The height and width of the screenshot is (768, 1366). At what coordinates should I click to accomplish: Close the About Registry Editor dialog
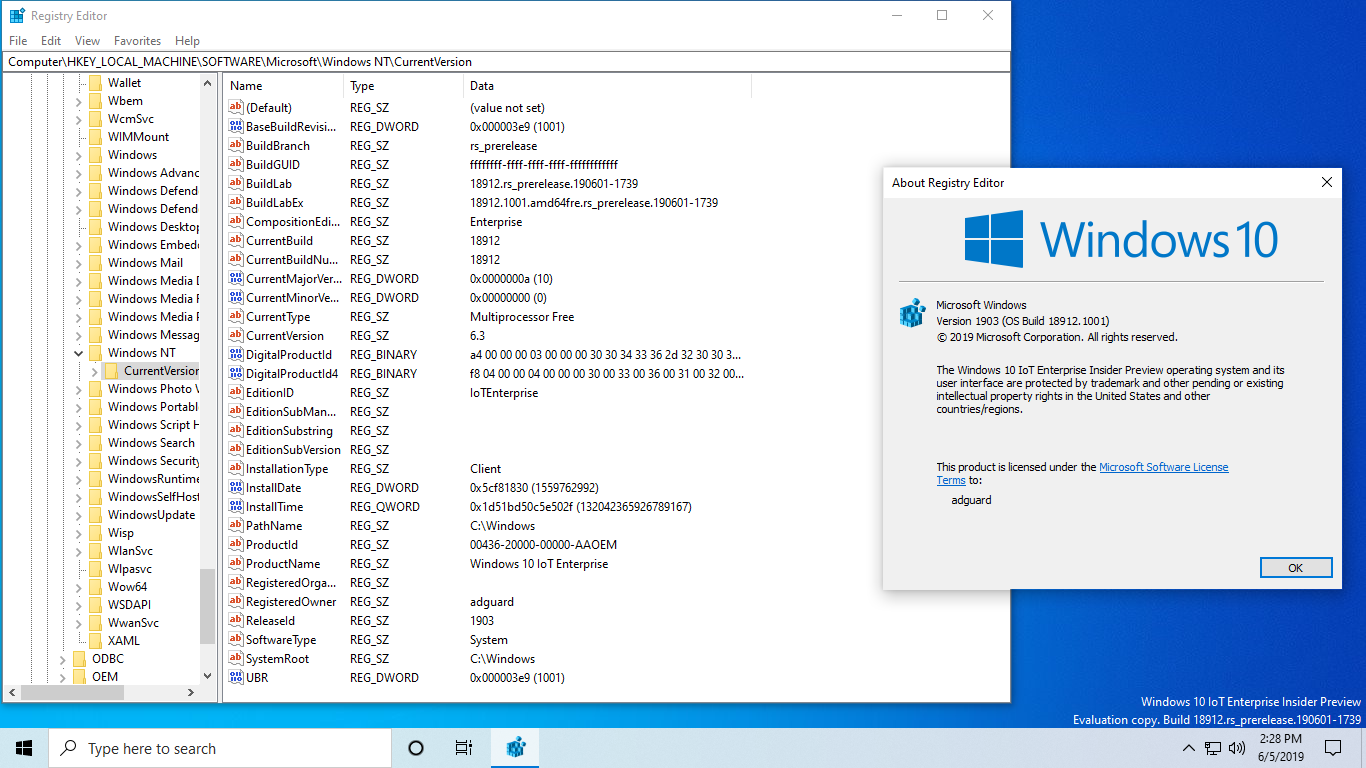[x=1327, y=183]
